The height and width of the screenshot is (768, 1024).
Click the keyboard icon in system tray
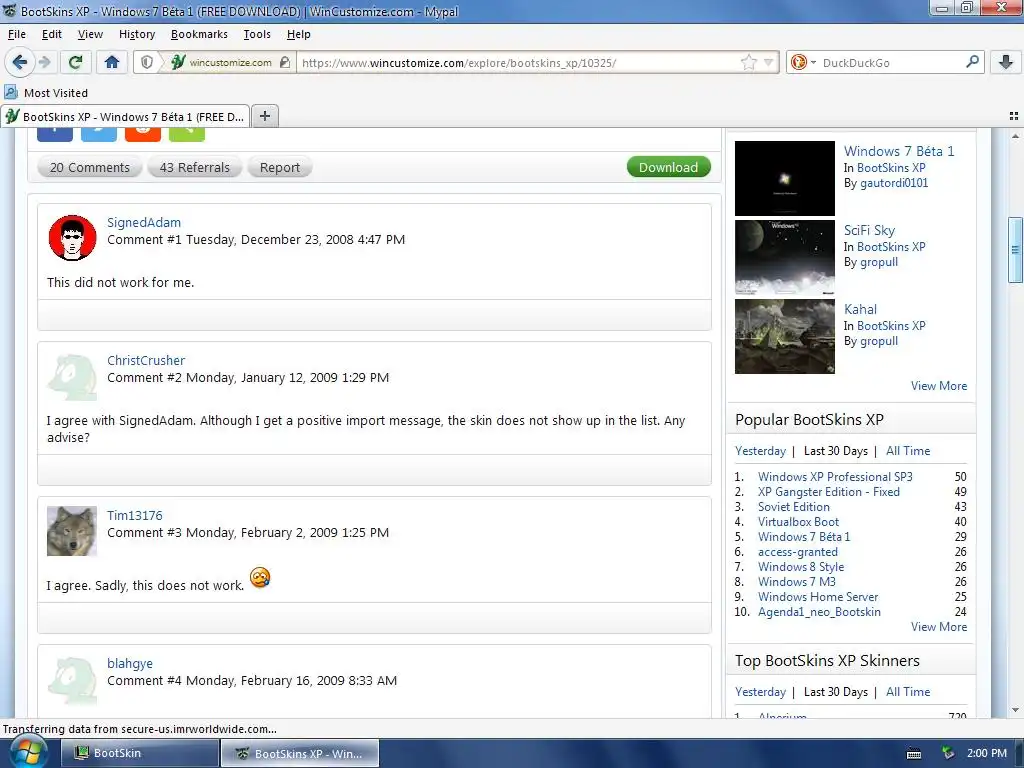[914, 754]
